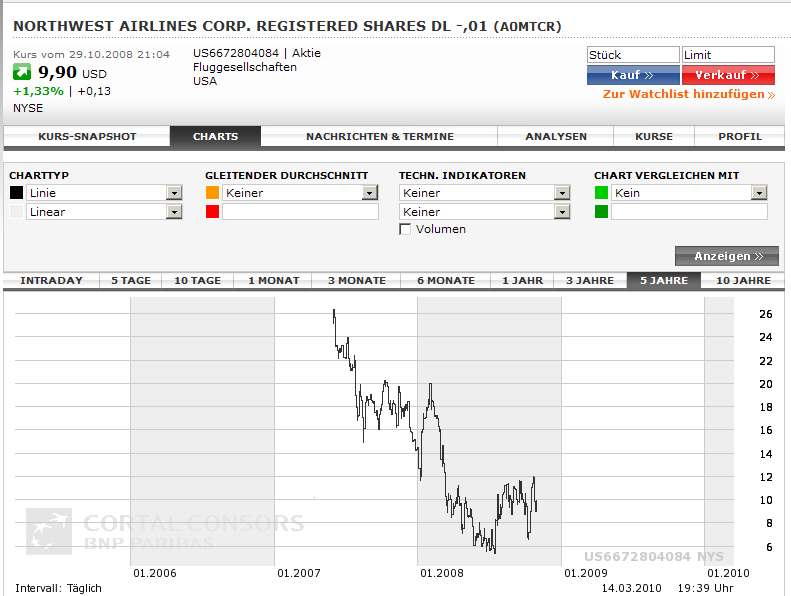791x596 pixels.
Task: Click the price value 9,90
Action: click(58, 72)
